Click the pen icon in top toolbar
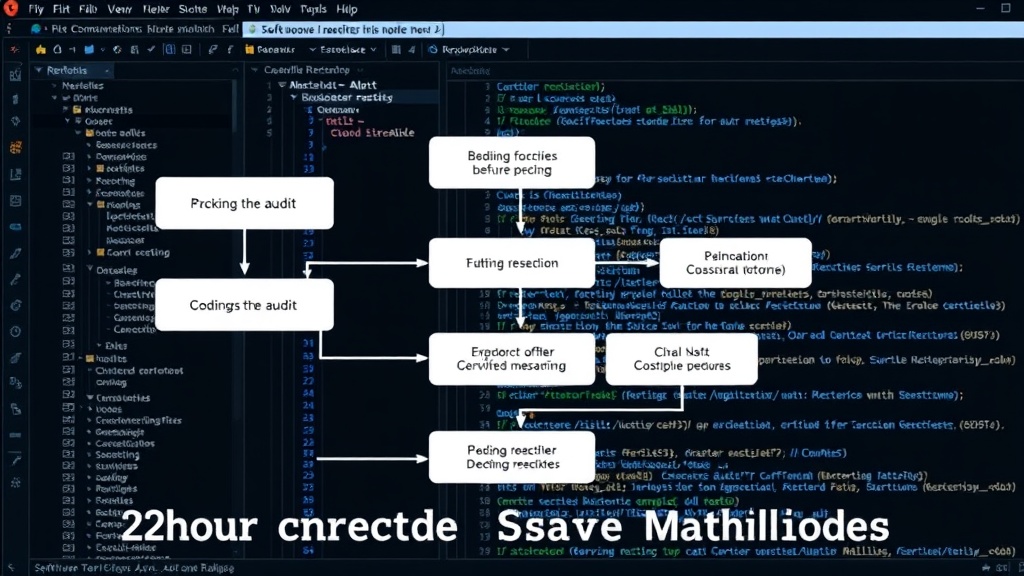The width and height of the screenshot is (1024, 576). pyautogui.click(x=213, y=50)
